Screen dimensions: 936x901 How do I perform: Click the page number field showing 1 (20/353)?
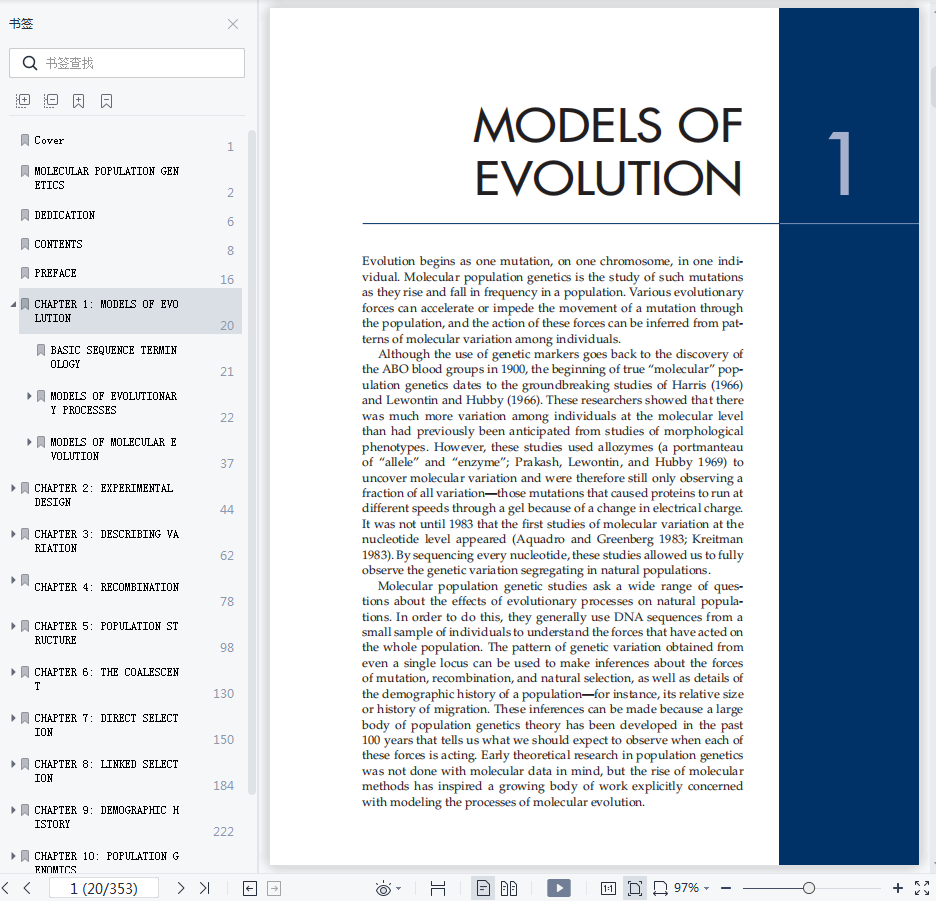(x=104, y=888)
